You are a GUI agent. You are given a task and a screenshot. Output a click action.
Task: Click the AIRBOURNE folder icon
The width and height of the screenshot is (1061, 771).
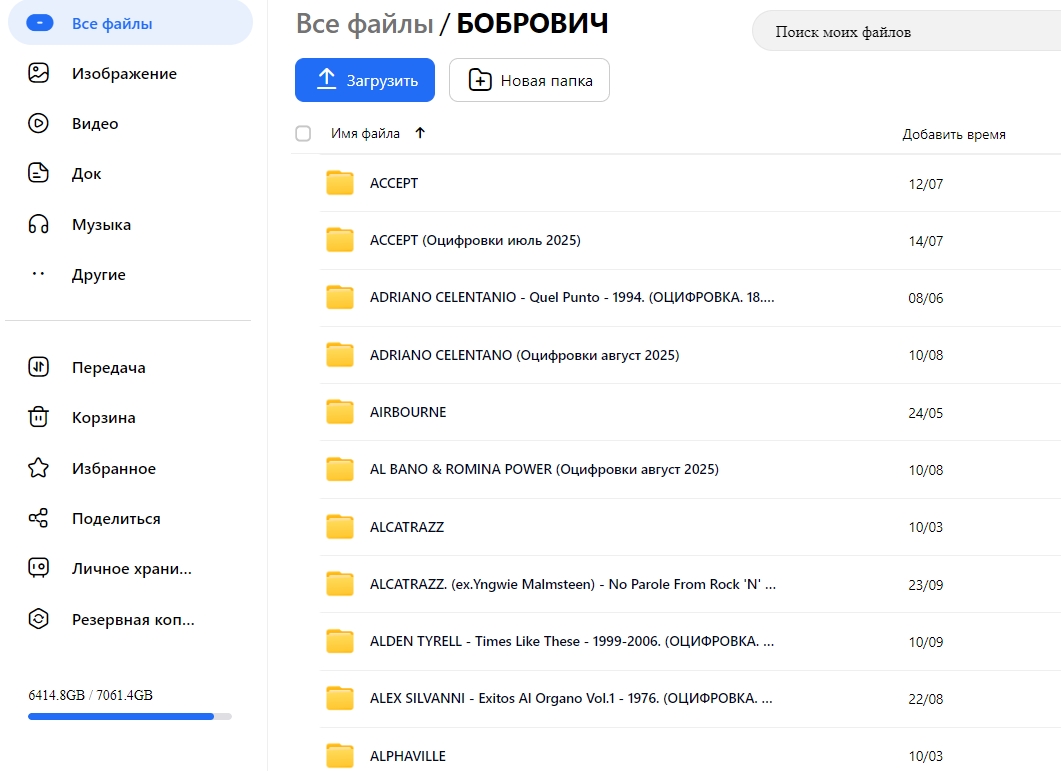[340, 412]
